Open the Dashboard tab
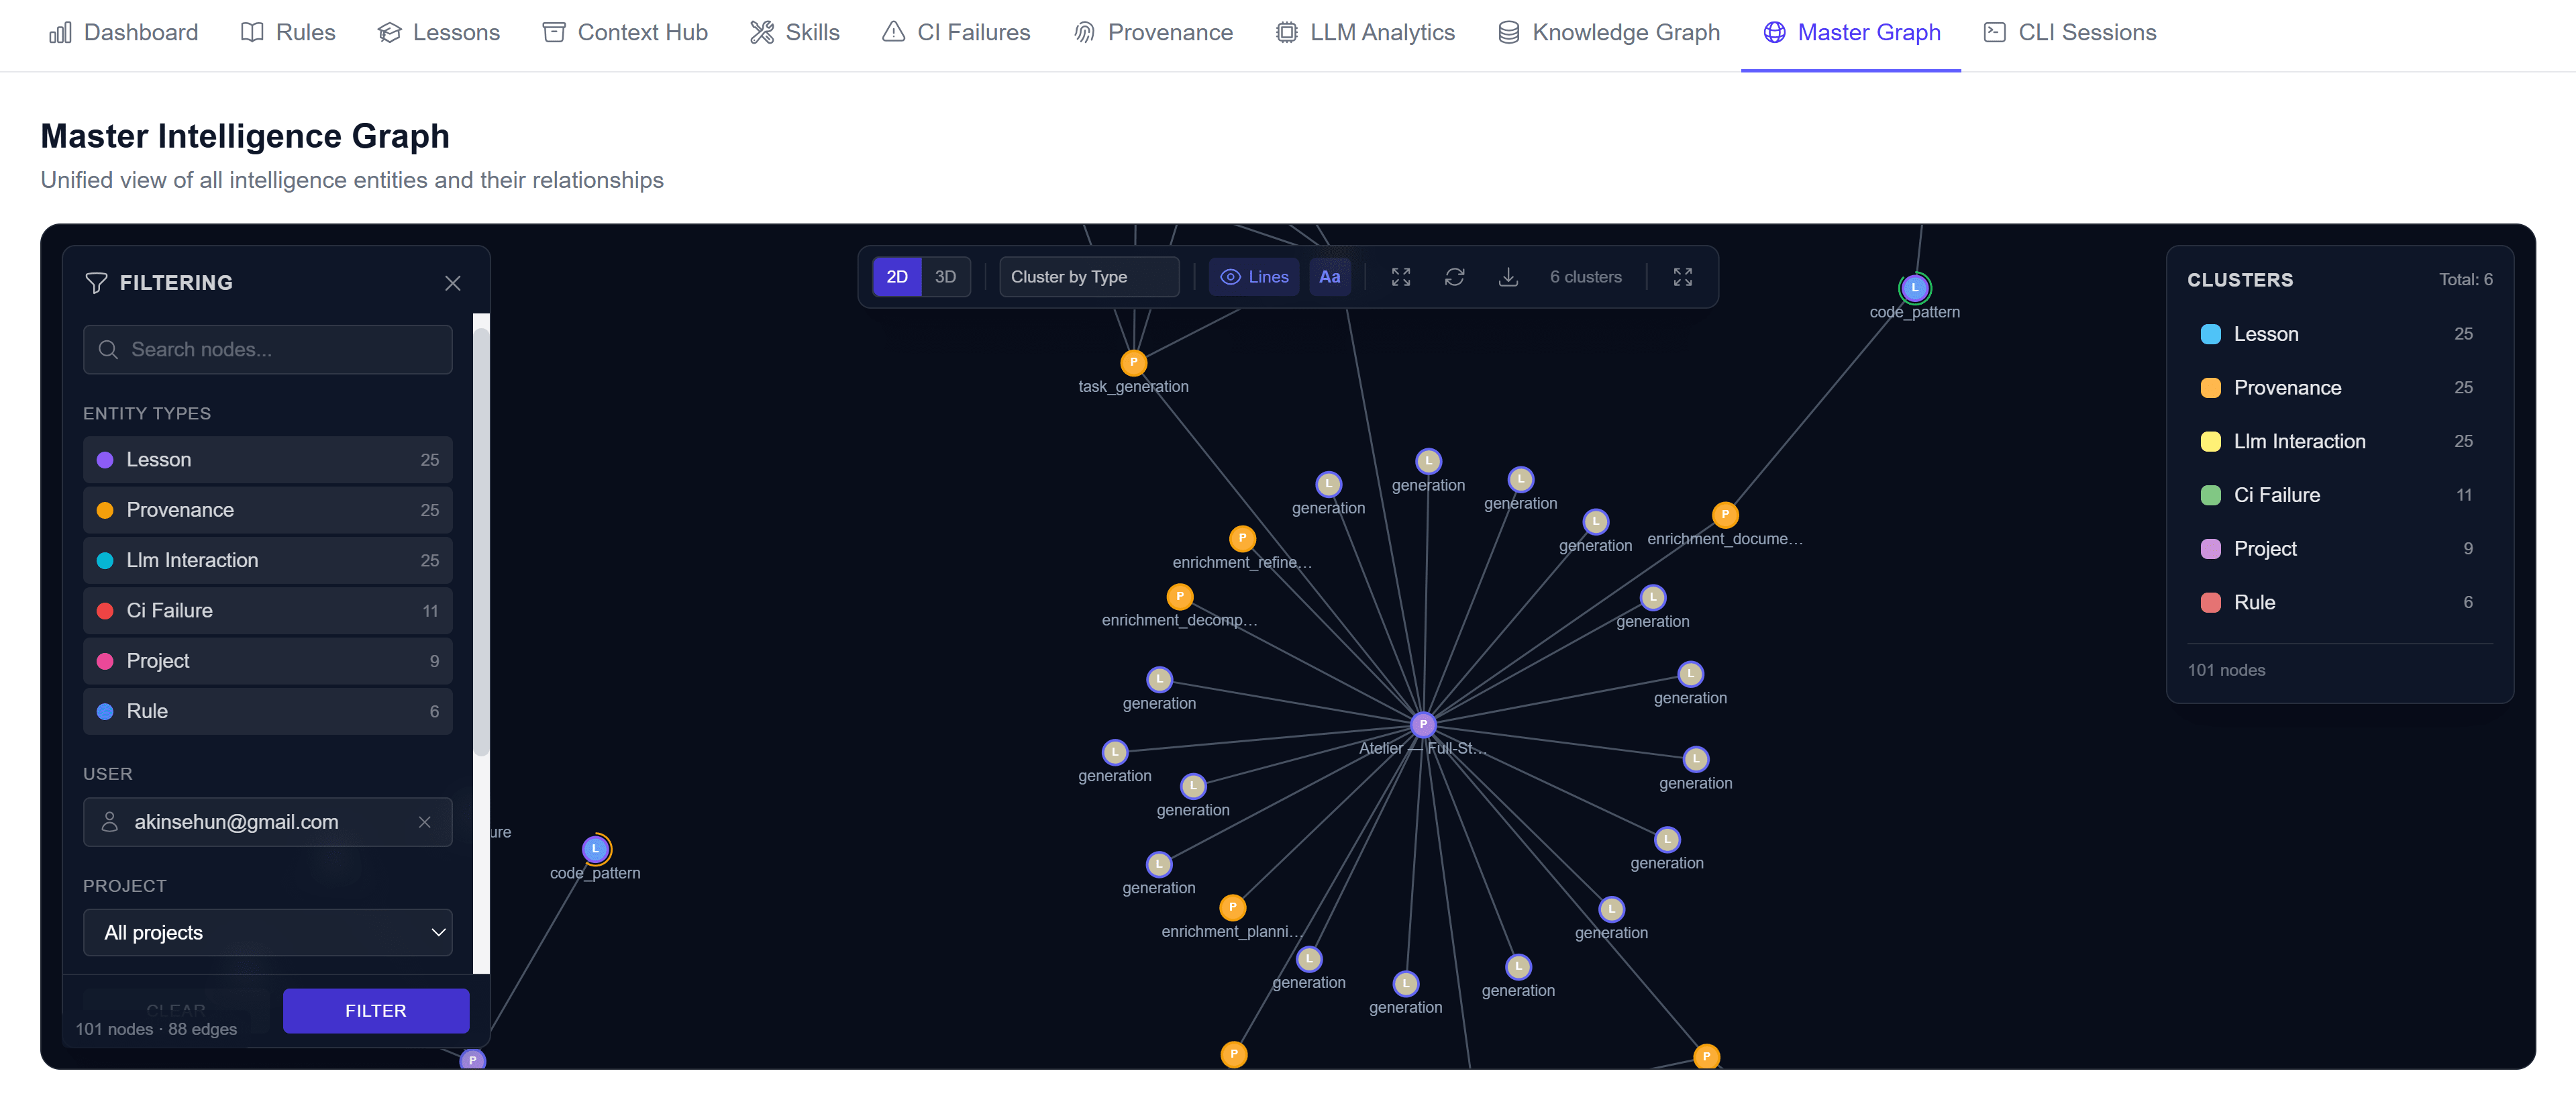This screenshot has width=2576, height=1106. coord(123,32)
